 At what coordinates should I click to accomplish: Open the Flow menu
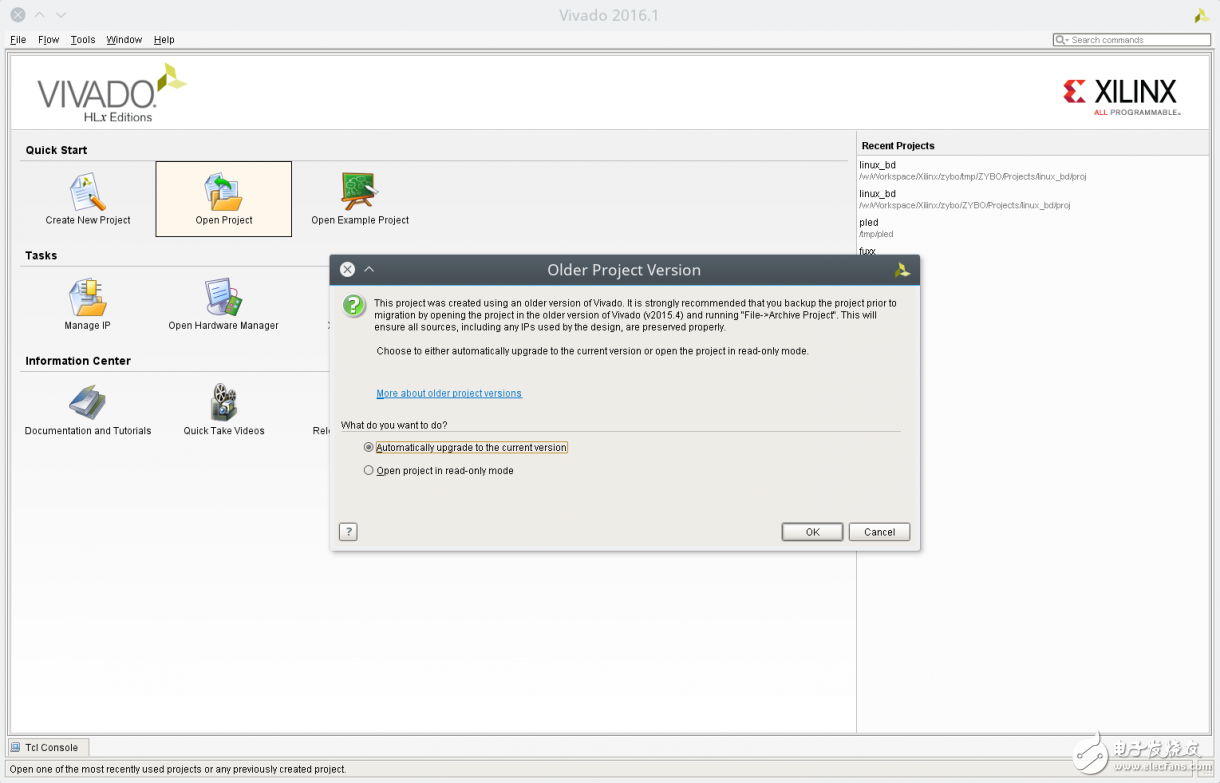pyautogui.click(x=48, y=40)
